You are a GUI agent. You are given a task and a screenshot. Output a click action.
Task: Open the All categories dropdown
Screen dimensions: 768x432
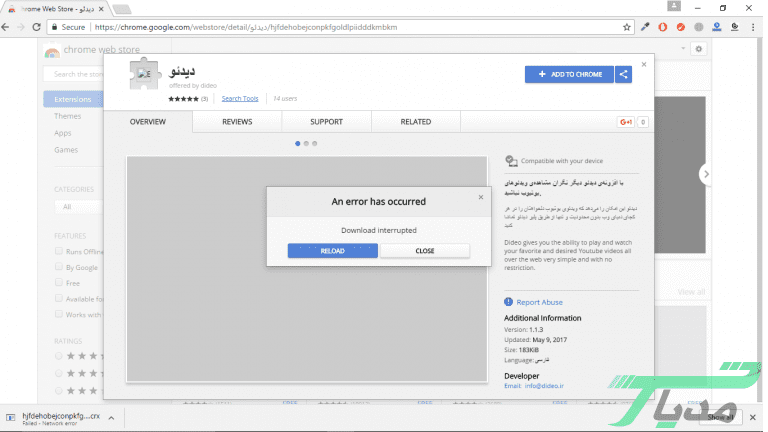[x=79, y=207]
